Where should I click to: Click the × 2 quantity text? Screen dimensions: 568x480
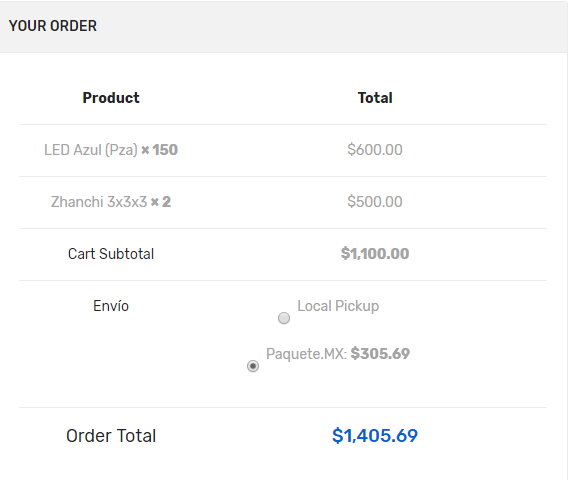161,202
